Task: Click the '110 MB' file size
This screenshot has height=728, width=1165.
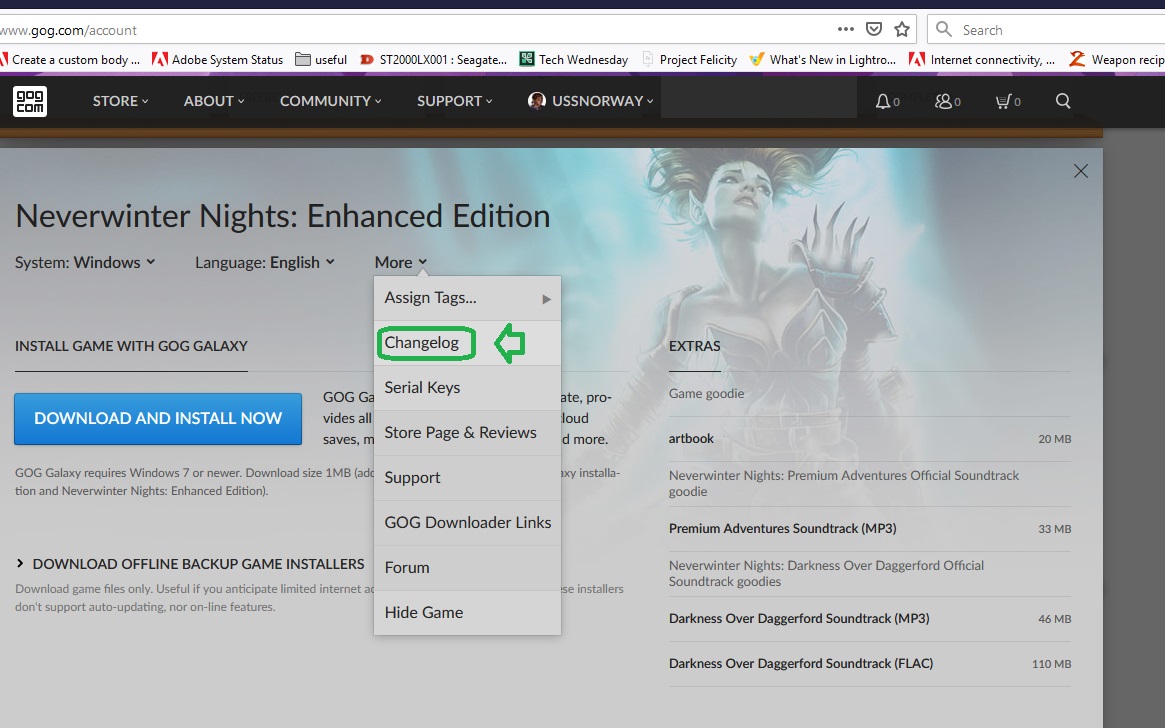Action: pyautogui.click(x=1051, y=664)
